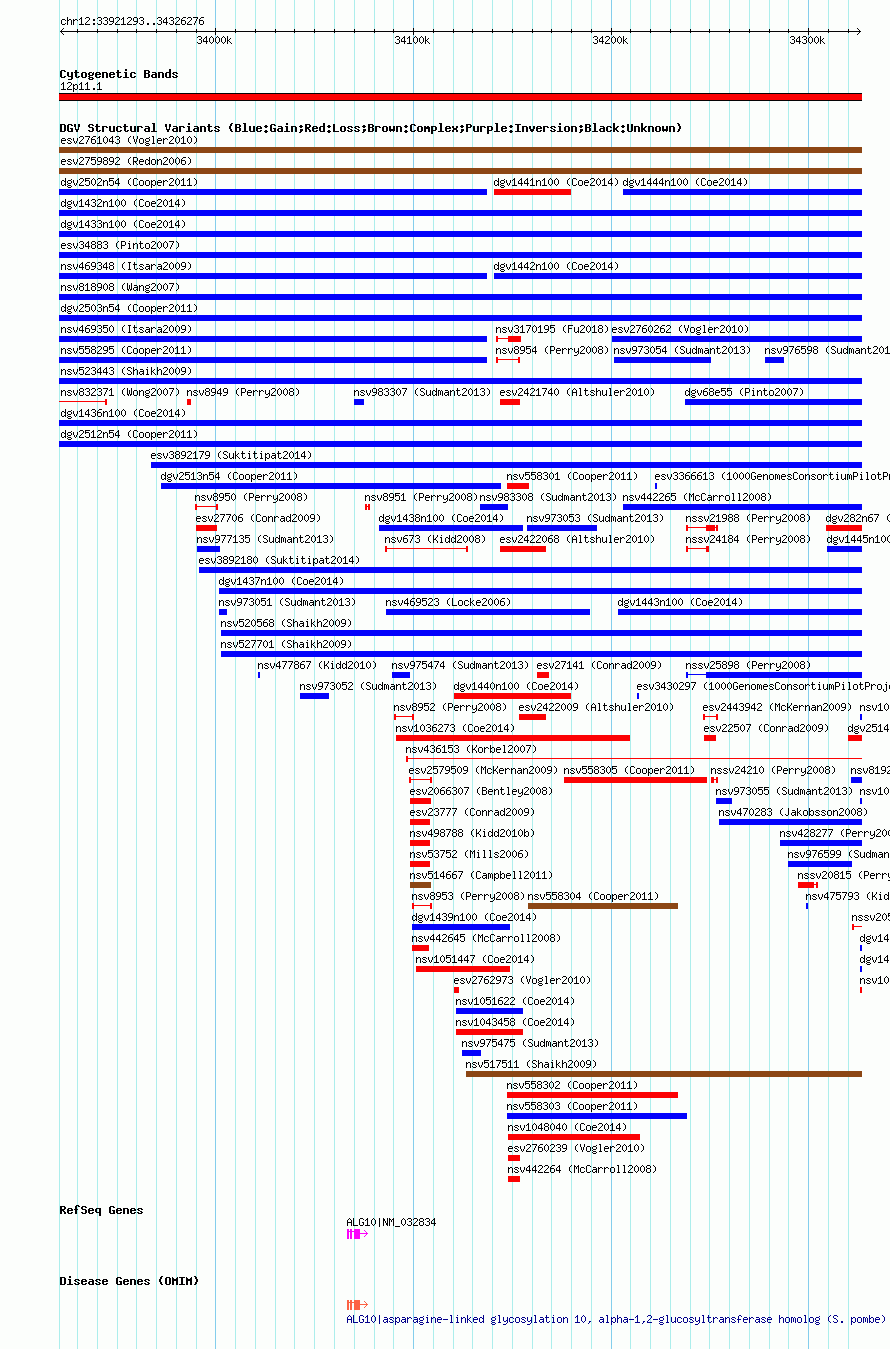This screenshot has width=890, height=1349.
Task: Click nsv469348 (Itsara2009) label
Action: tap(126, 266)
